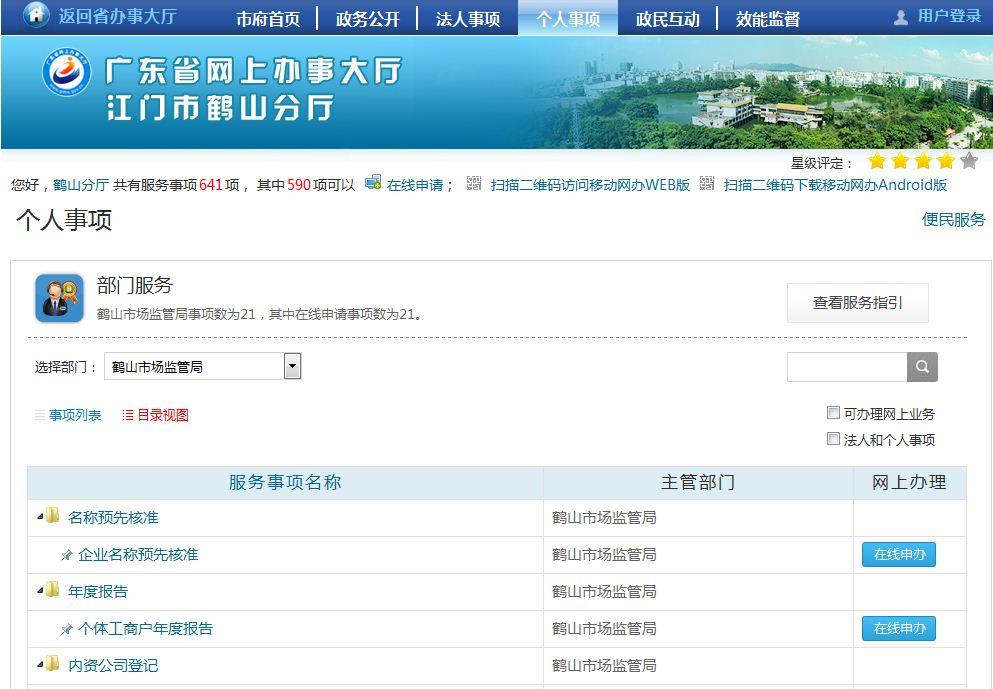Screen dimensions: 993x689
Task: Click the 查看服务指引 button
Action: (857, 303)
